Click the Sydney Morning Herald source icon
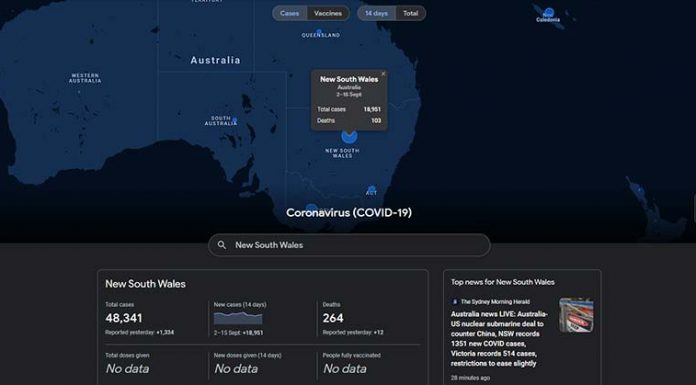The width and height of the screenshot is (696, 385). pos(455,302)
